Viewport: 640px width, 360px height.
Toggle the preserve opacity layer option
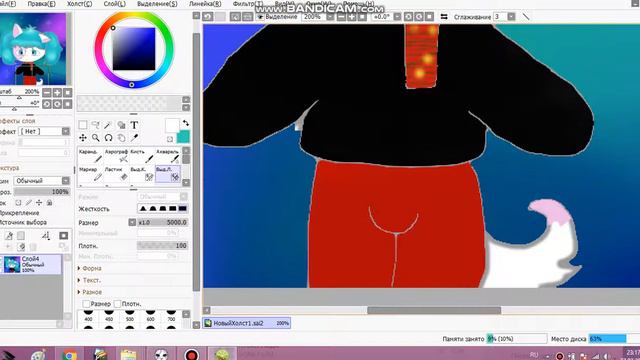point(18,202)
